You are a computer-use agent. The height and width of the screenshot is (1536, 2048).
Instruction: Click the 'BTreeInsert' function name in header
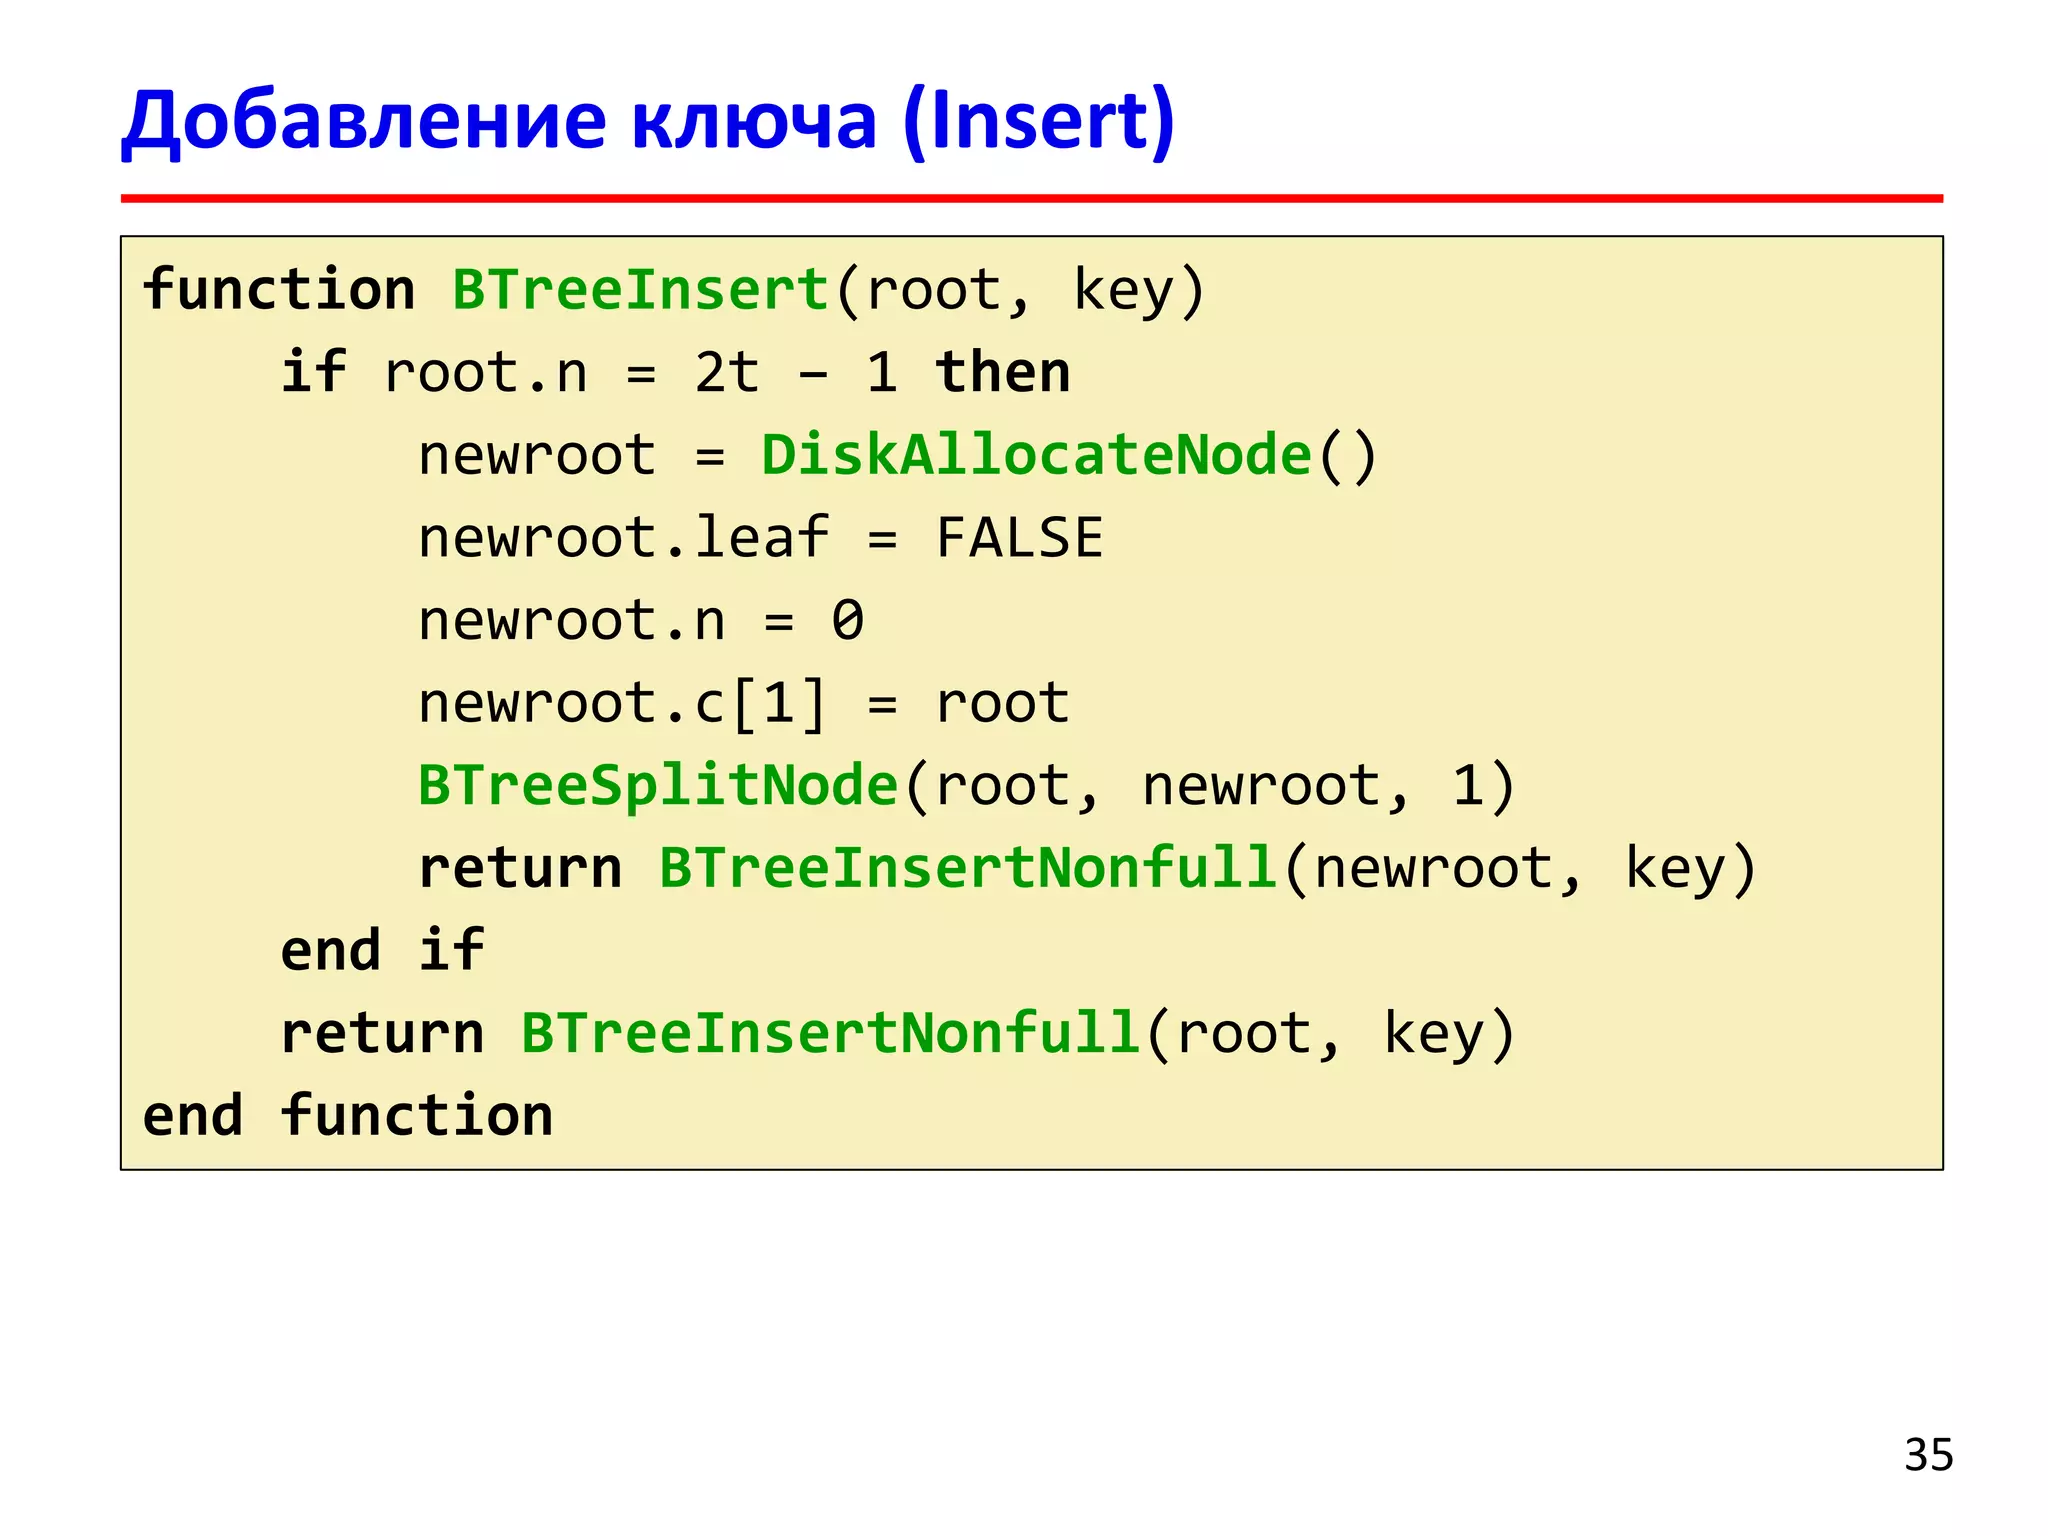tap(640, 290)
